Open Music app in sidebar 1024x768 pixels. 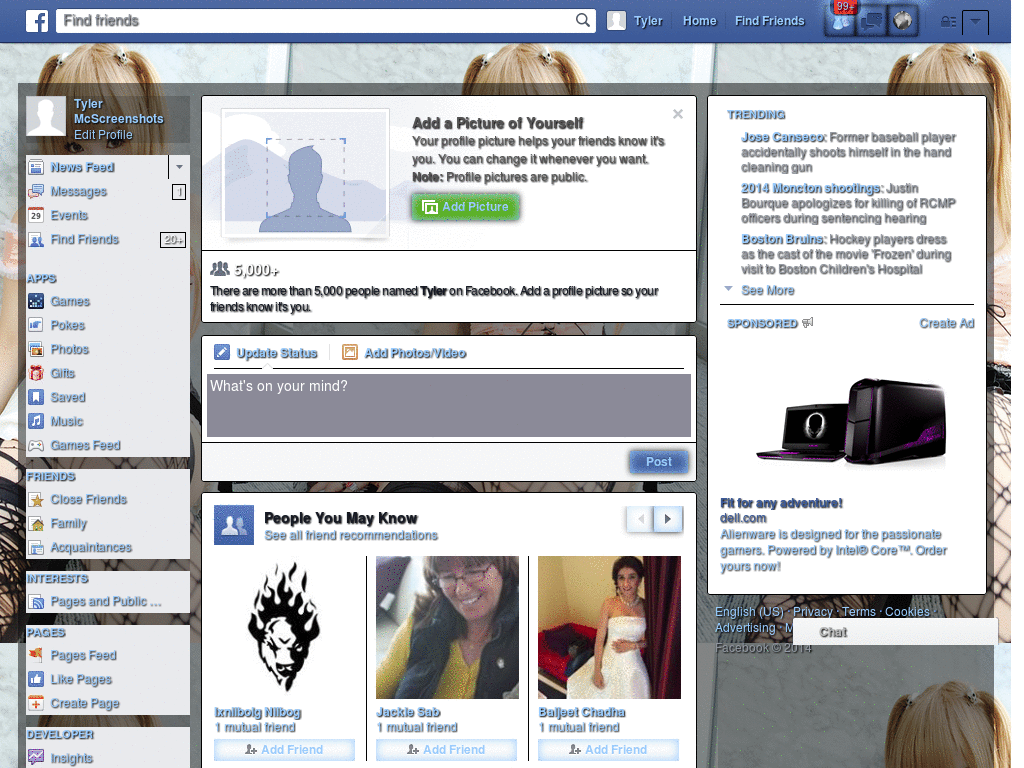tap(67, 422)
